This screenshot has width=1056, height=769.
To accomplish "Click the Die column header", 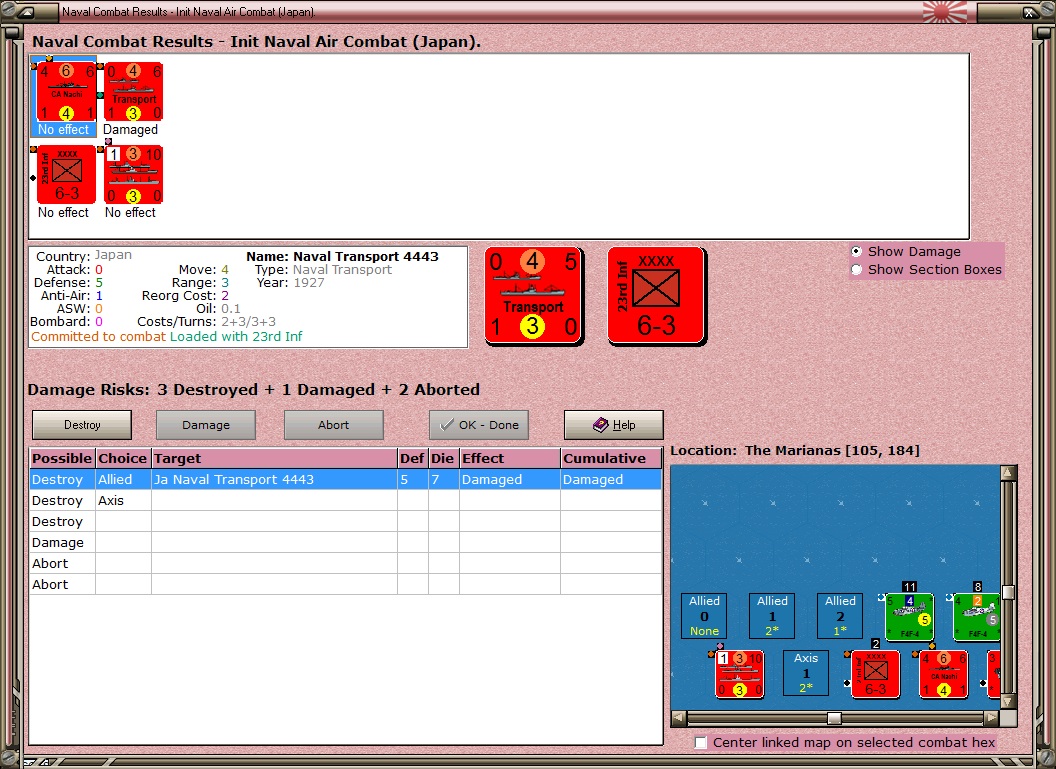I will [442, 458].
